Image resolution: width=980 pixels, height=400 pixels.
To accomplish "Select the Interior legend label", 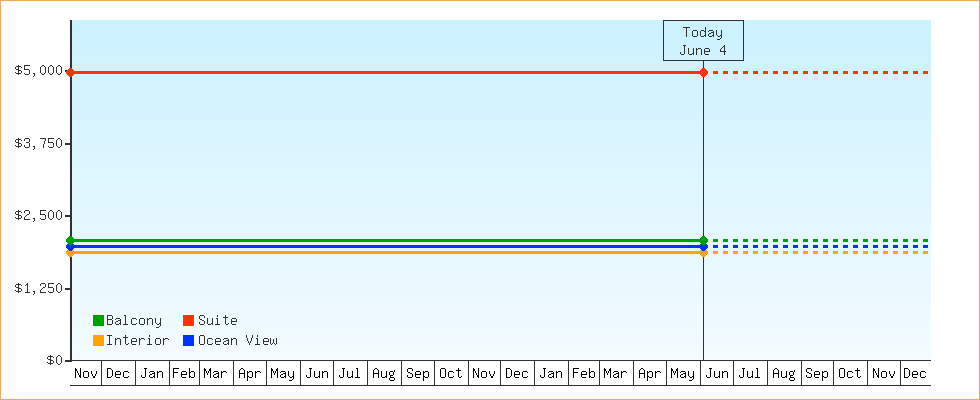I will click(x=138, y=341).
